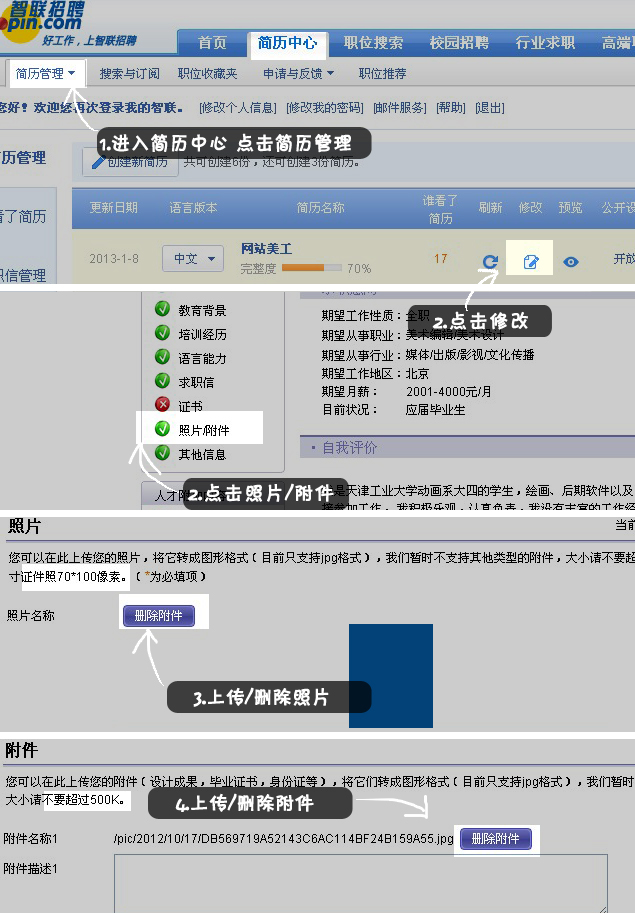Go to the 首页 tab

click(212, 43)
